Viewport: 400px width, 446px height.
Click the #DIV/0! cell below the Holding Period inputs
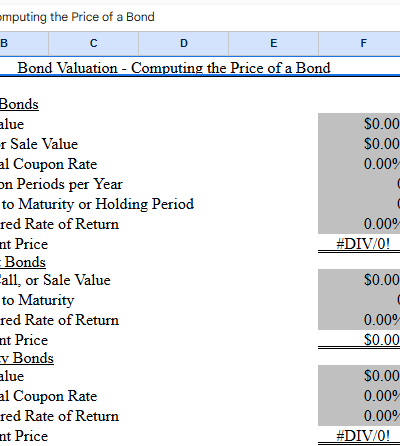tap(359, 244)
